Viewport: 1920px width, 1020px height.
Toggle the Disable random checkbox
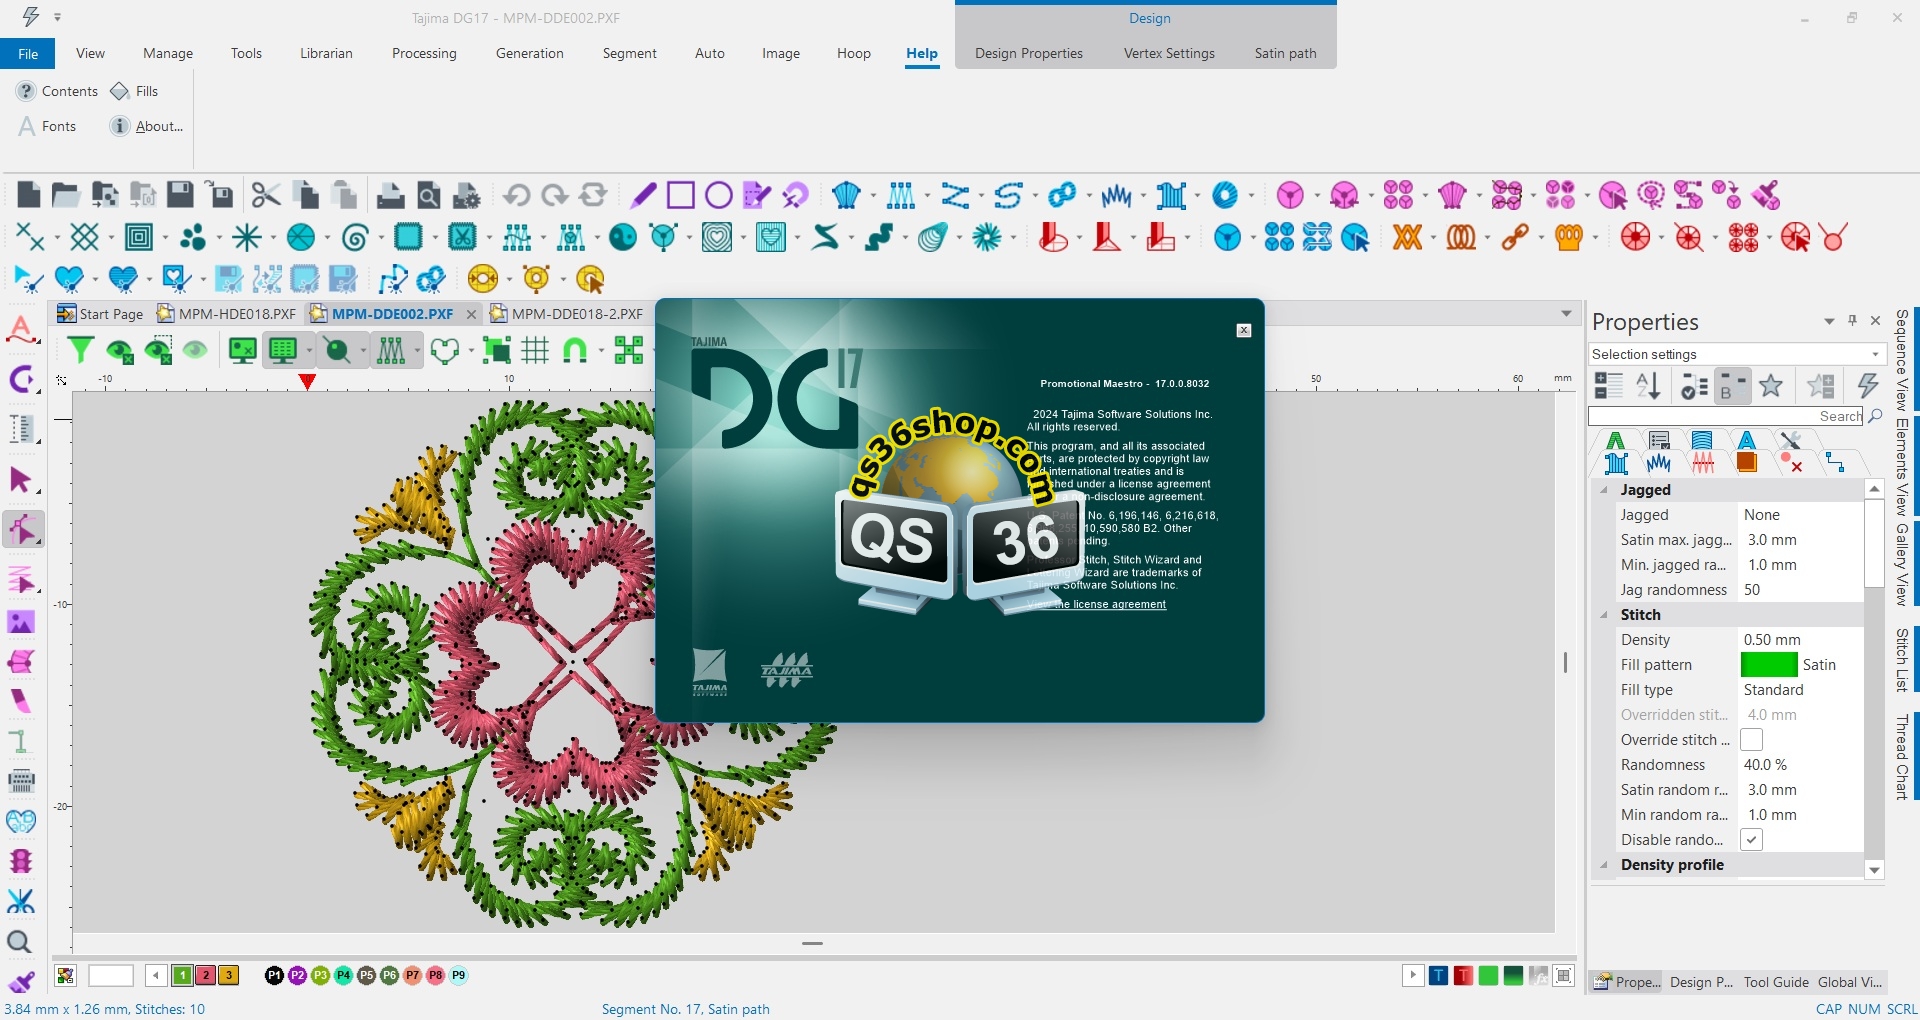pos(1751,840)
